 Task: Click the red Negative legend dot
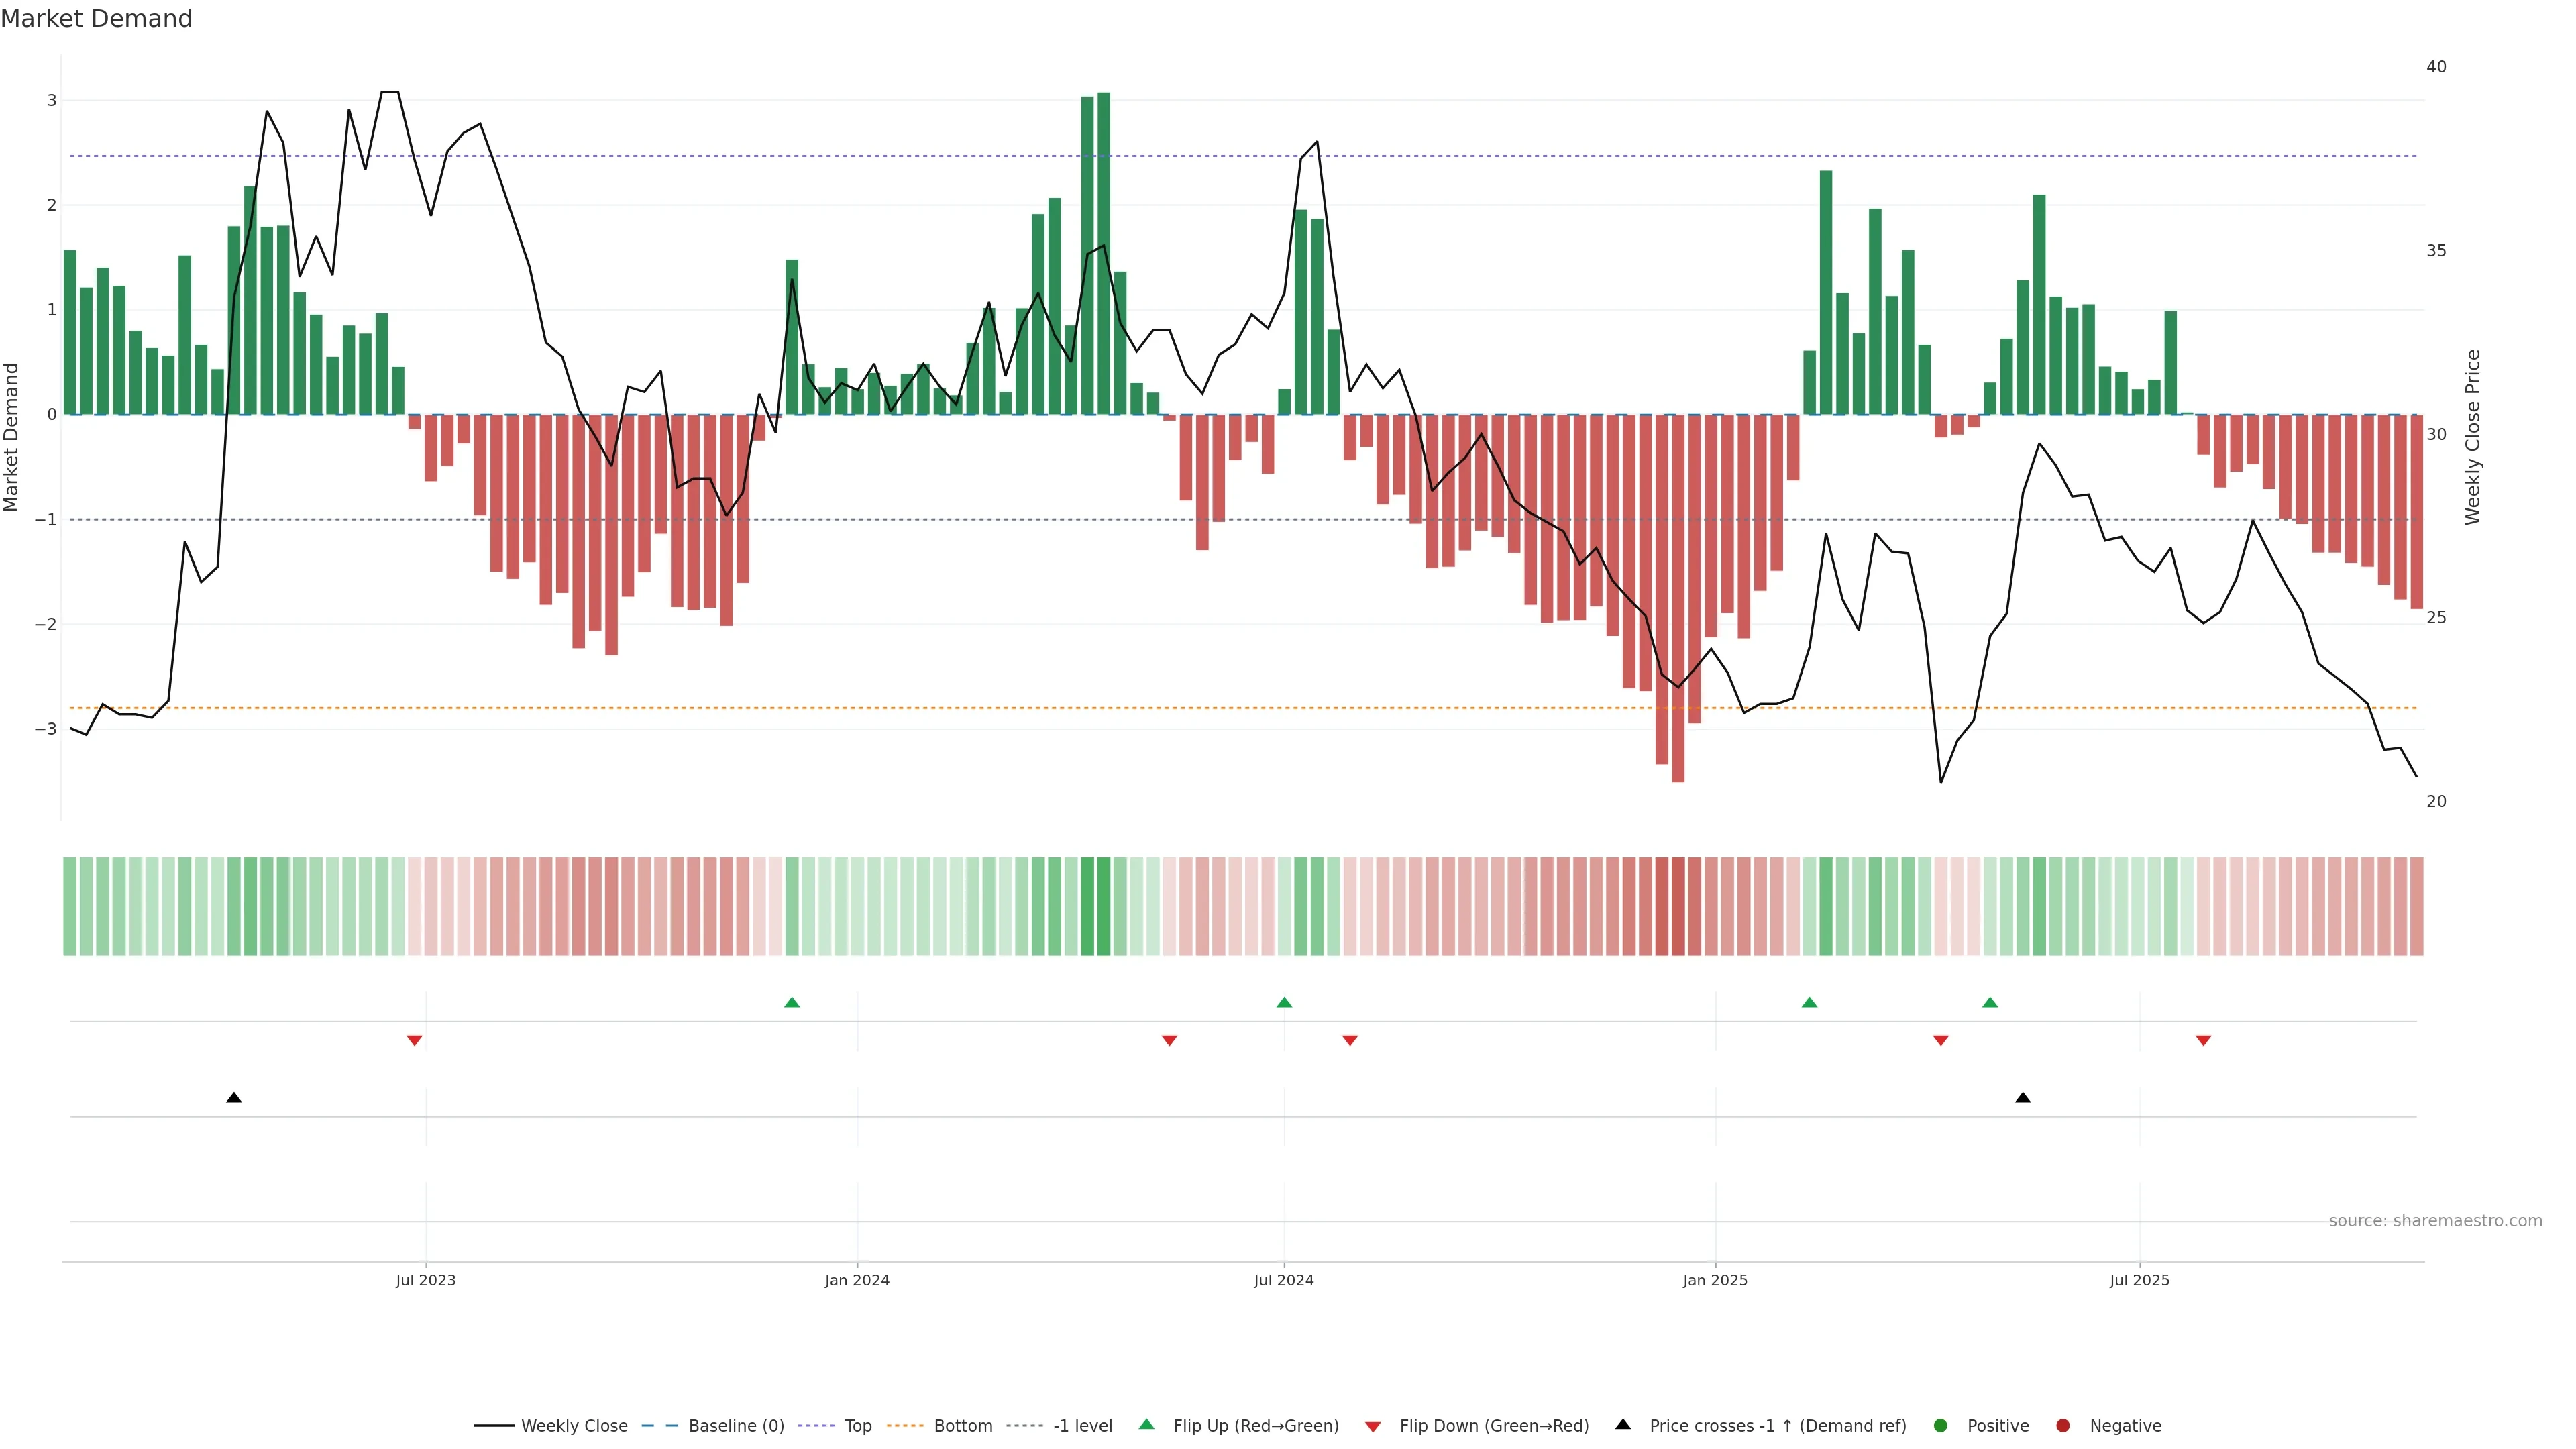coord(2063,1425)
